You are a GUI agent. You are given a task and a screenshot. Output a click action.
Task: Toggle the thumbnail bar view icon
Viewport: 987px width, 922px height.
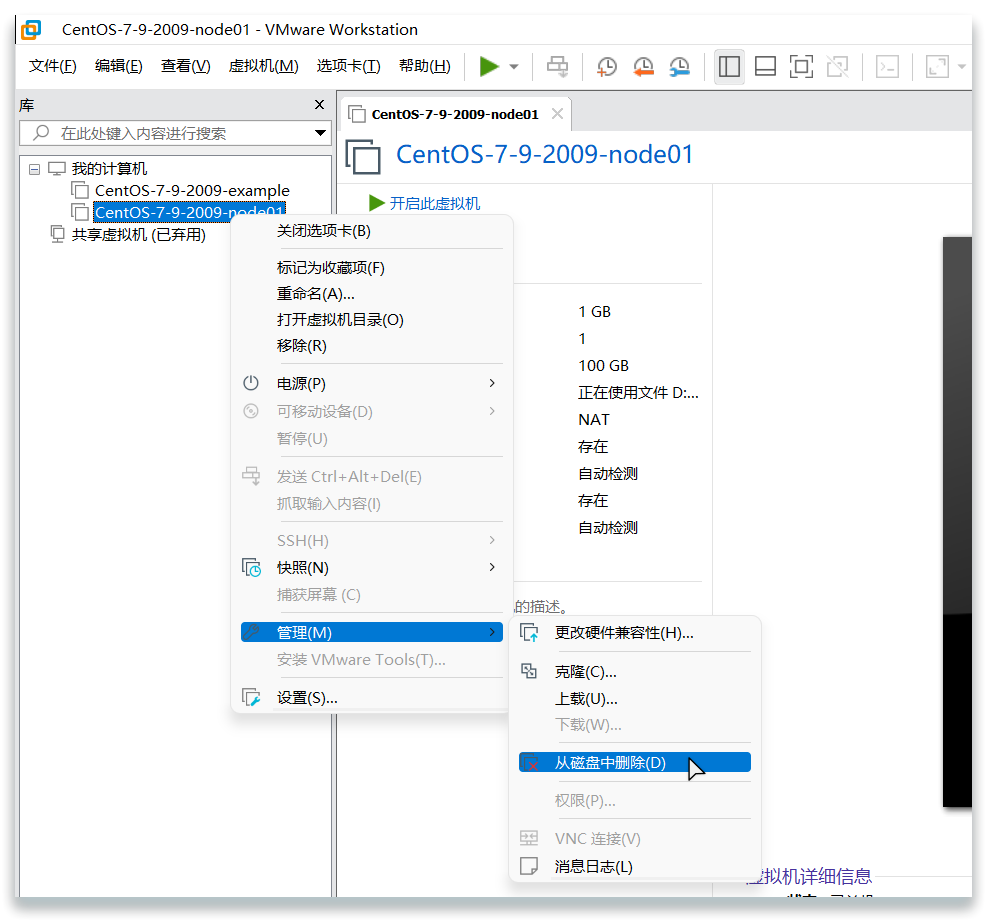tap(765, 66)
